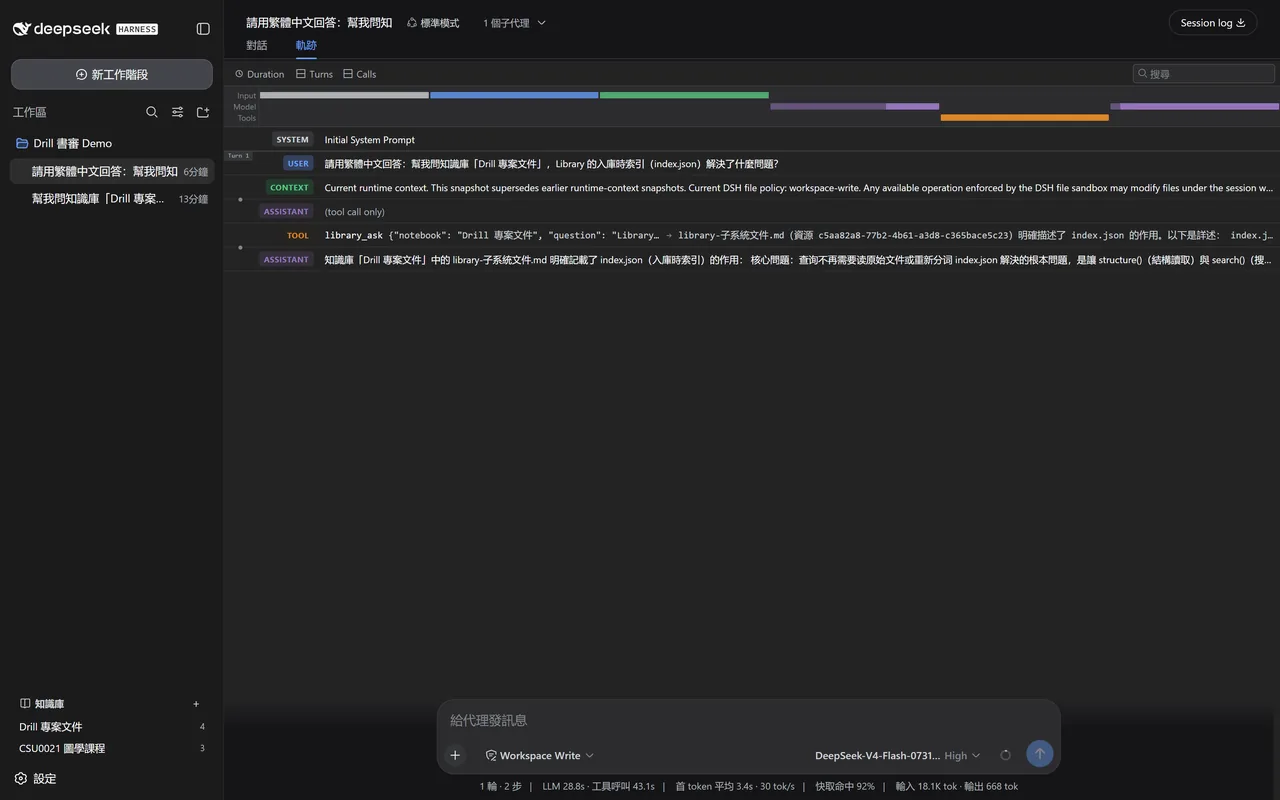Click the 給代理發訊息 message input
This screenshot has width=1280, height=800.
tap(748, 720)
